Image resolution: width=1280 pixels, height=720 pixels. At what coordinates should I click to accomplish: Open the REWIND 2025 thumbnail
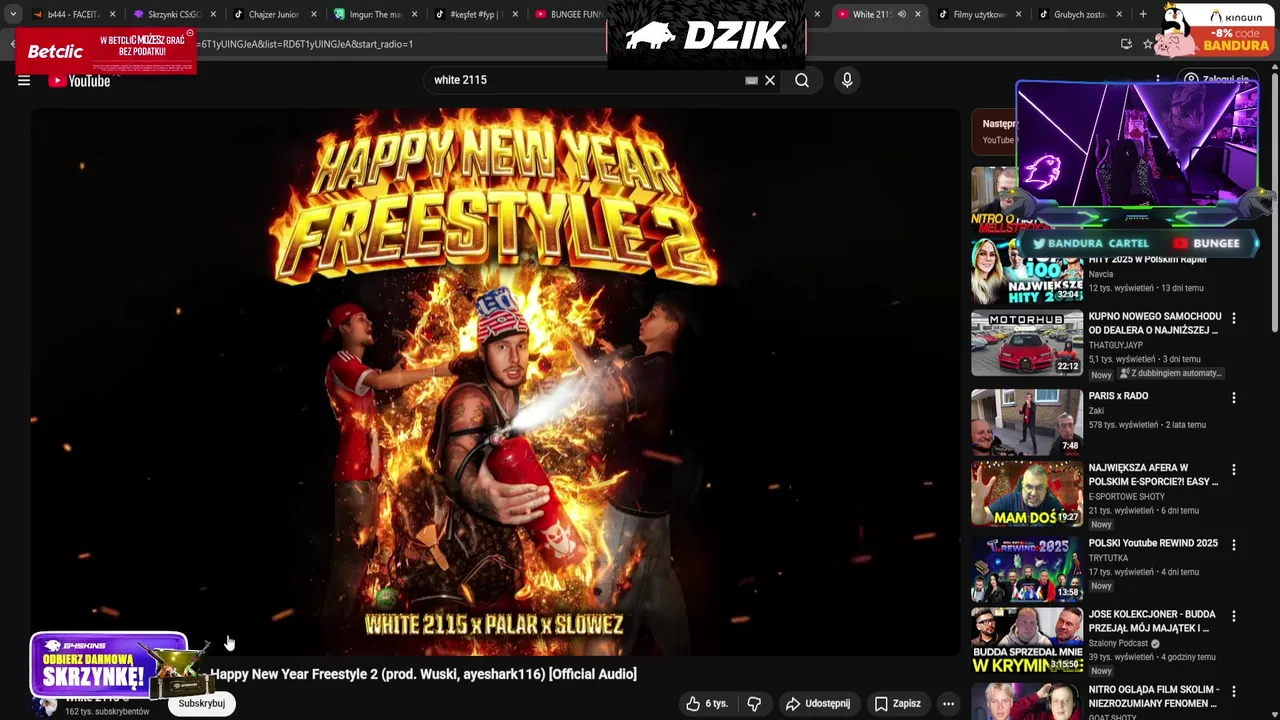[x=1027, y=569]
